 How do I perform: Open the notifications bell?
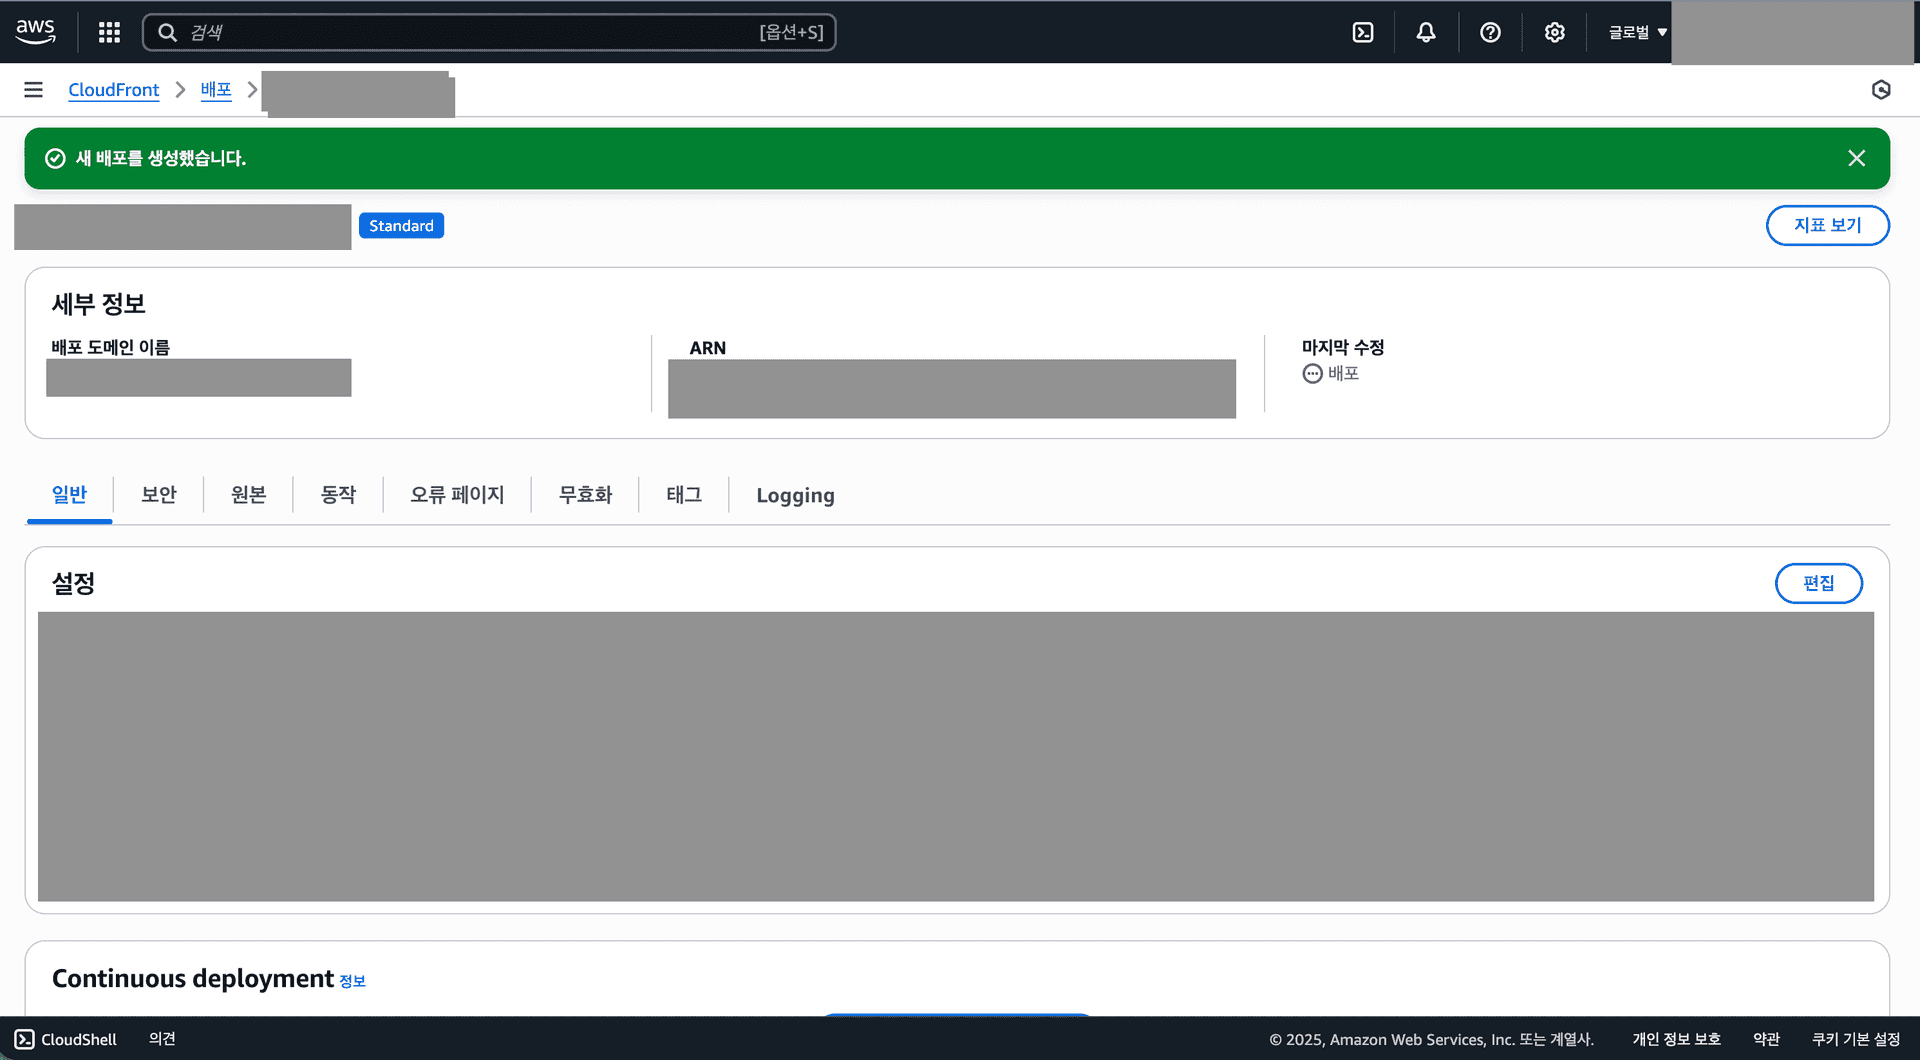[1425, 31]
